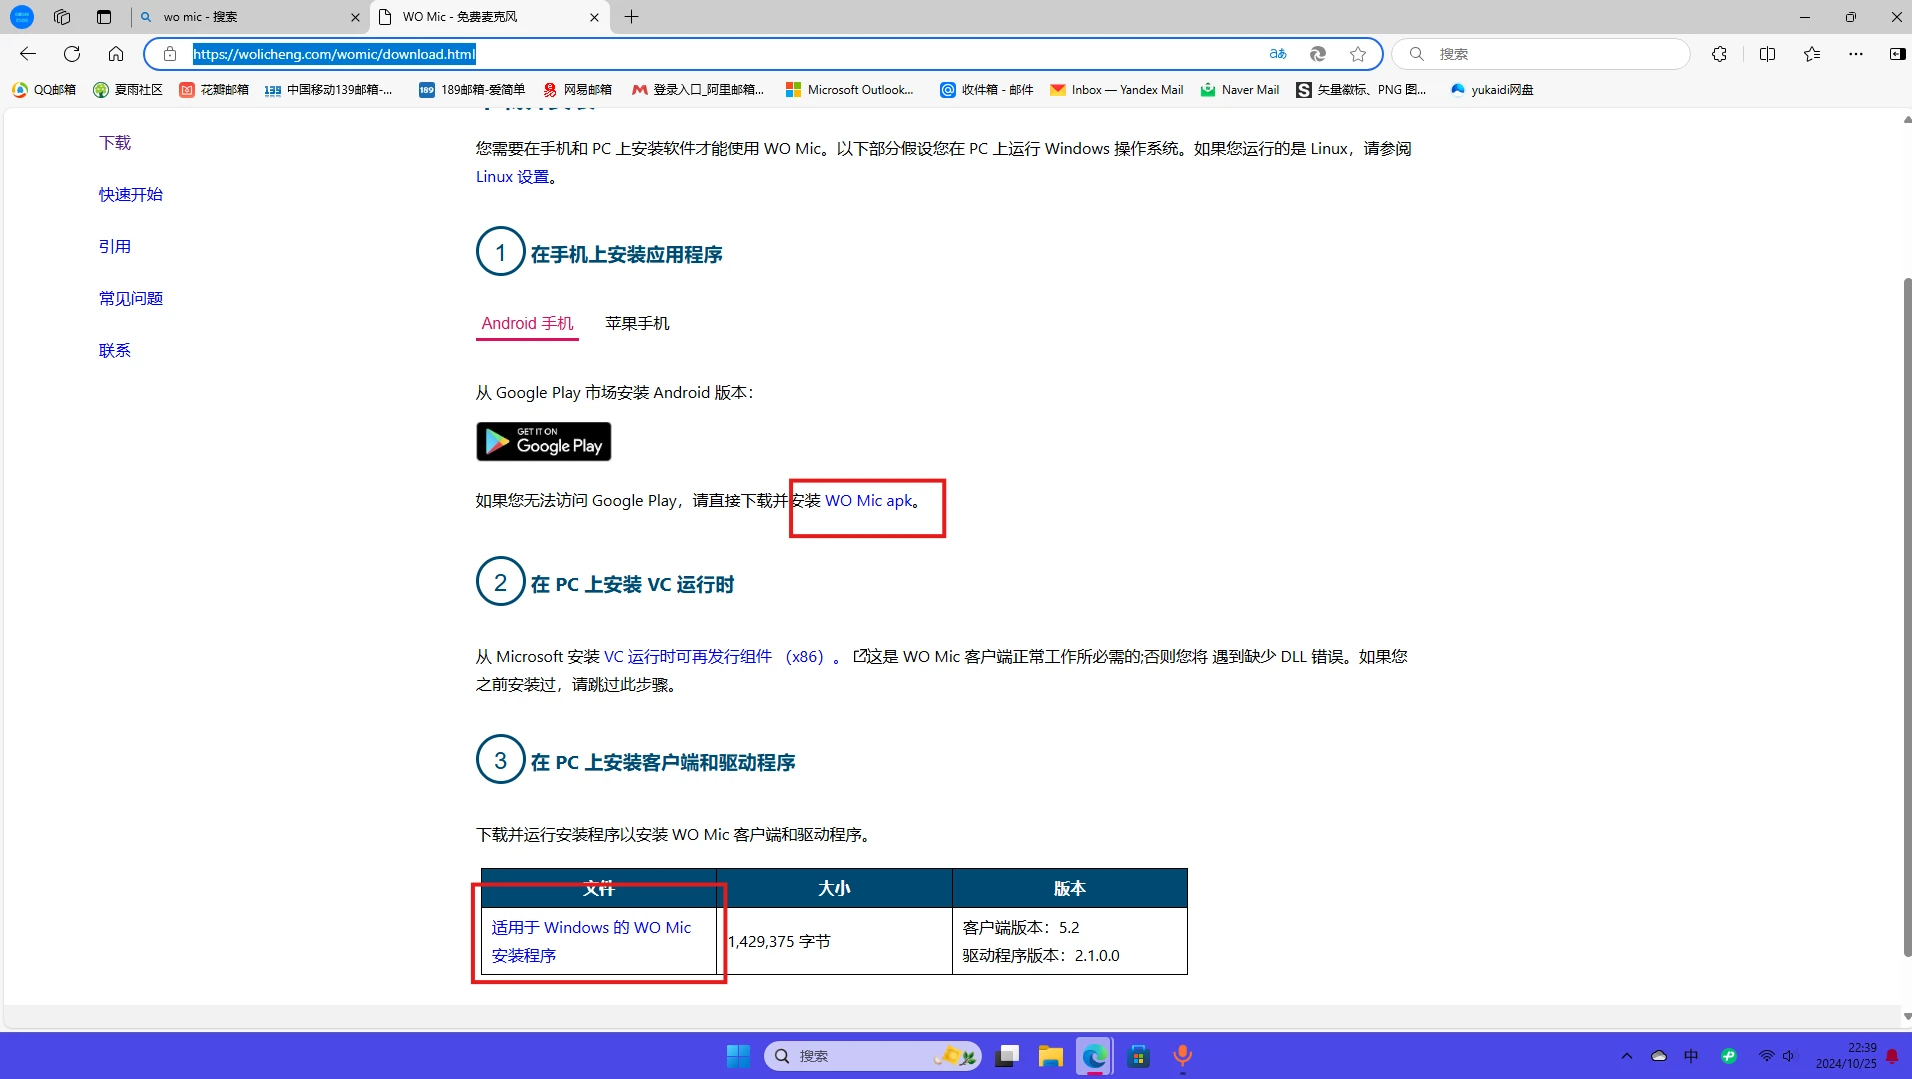The width and height of the screenshot is (1912, 1079).
Task: Open split screen view icon
Action: 1767,54
